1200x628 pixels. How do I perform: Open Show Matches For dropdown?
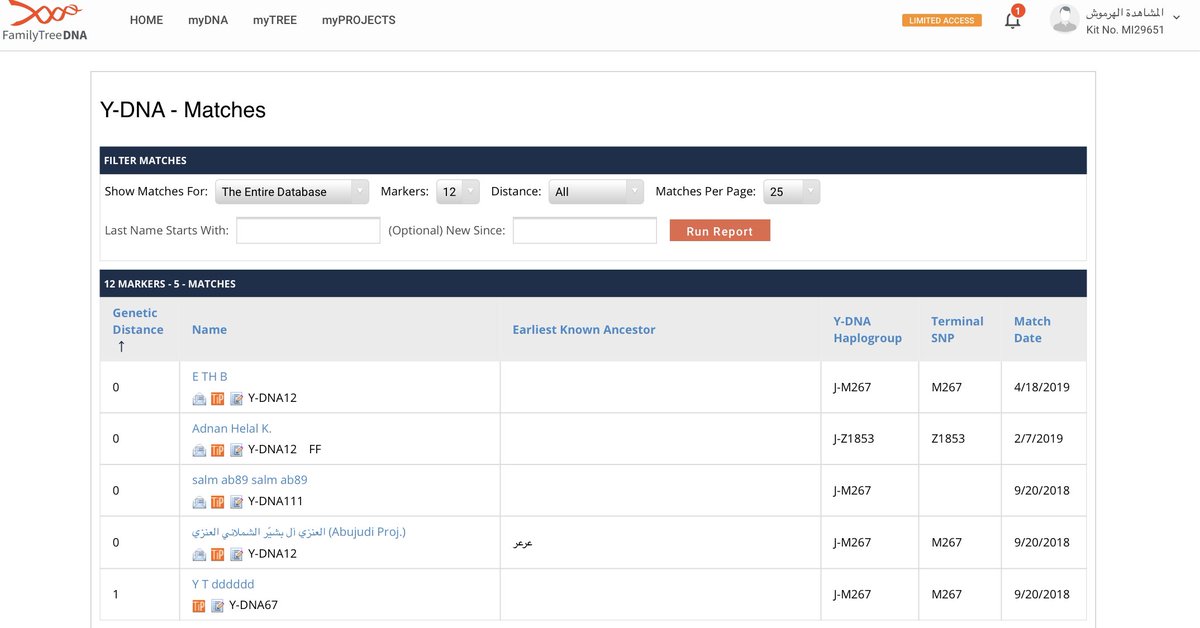(x=294, y=191)
